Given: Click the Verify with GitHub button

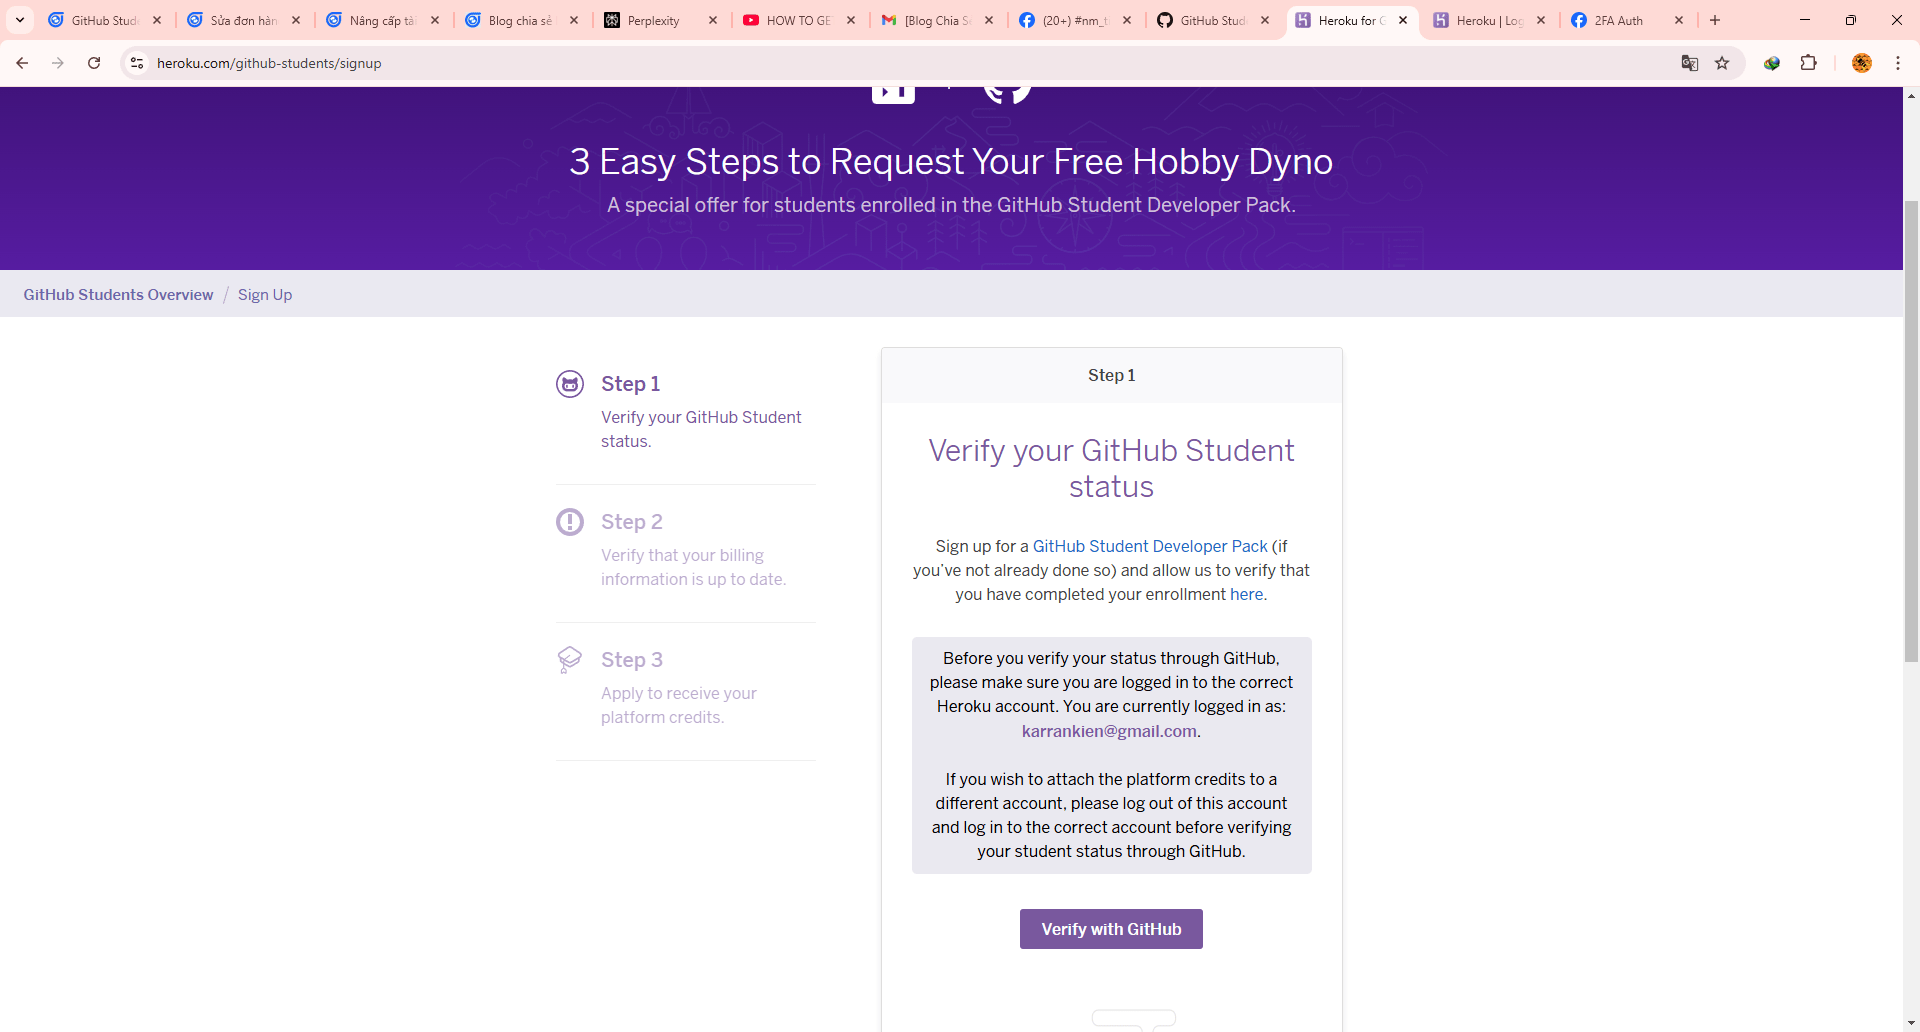Looking at the screenshot, I should pyautogui.click(x=1111, y=929).
